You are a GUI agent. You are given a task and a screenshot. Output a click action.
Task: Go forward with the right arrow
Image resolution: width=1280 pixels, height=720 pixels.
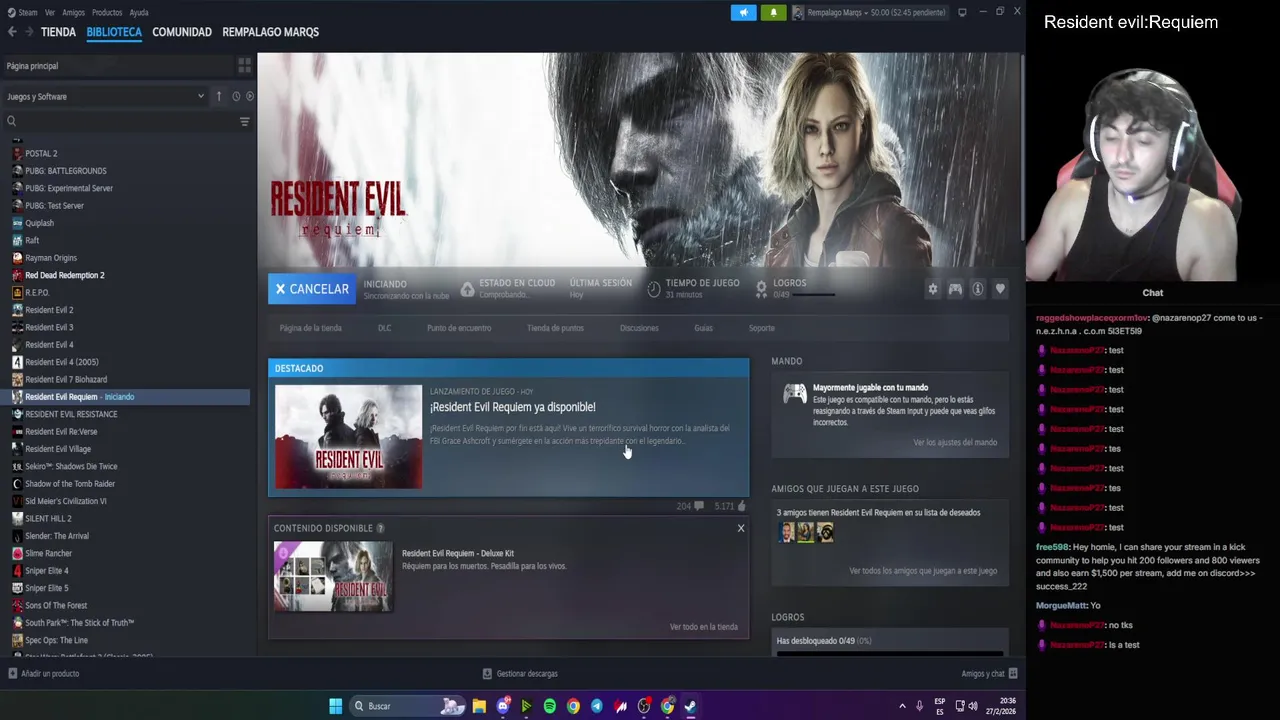[x=29, y=32]
